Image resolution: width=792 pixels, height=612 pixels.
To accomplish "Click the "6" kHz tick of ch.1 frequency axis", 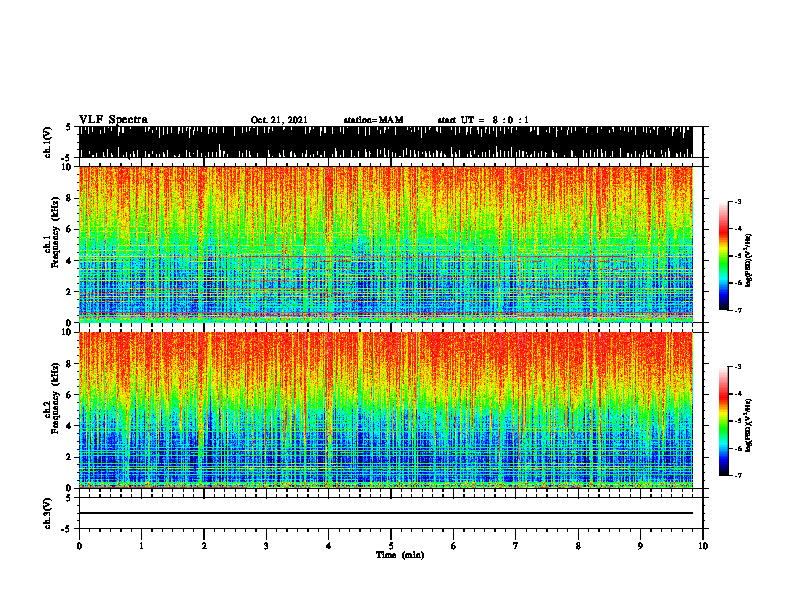I will pos(70,229).
